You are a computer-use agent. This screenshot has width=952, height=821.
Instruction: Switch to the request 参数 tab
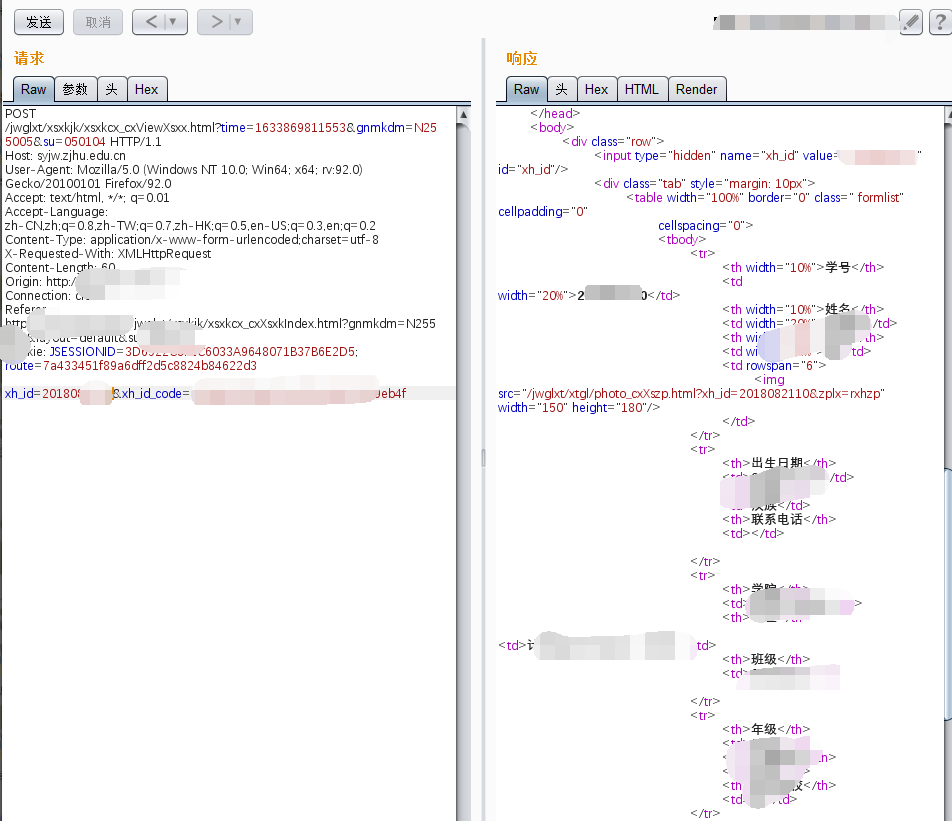pos(75,89)
